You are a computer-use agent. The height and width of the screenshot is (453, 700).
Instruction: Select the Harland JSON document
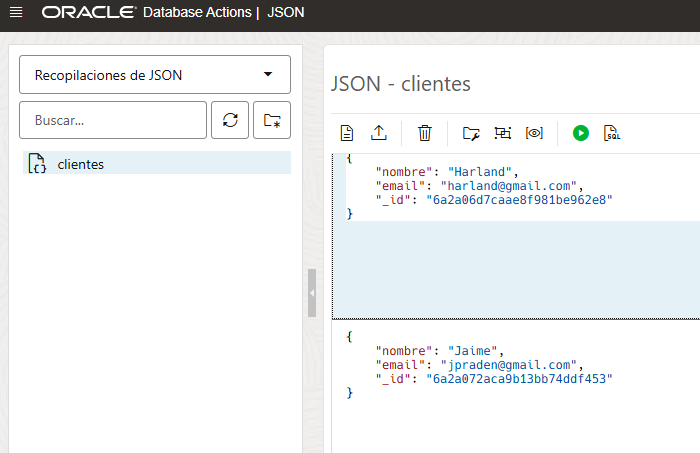[x=516, y=236]
